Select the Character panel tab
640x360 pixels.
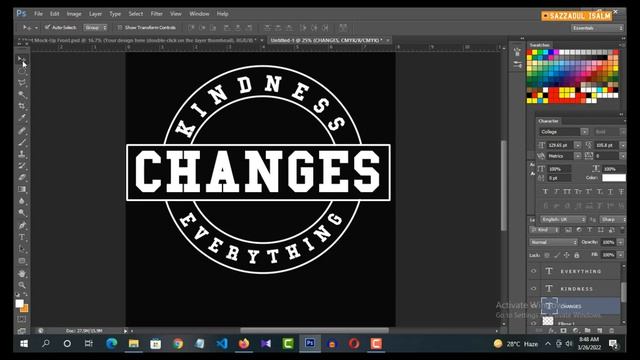point(548,121)
